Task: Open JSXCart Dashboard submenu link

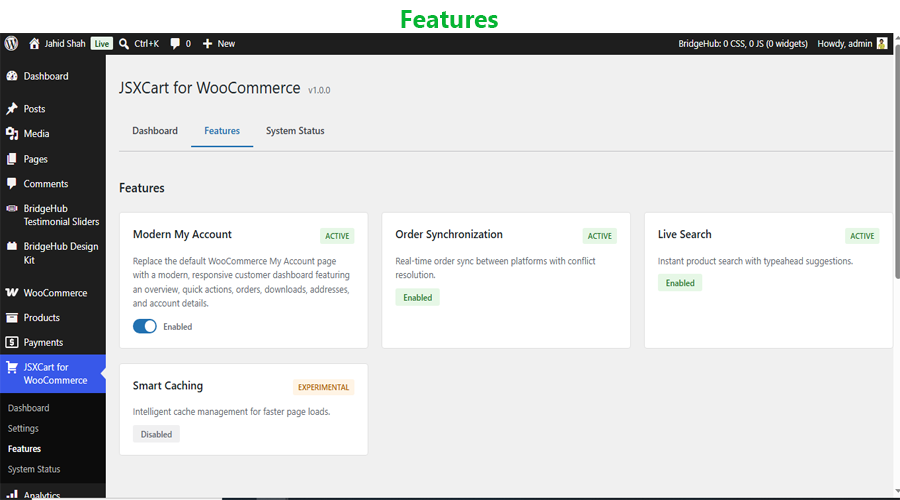Action: (29, 408)
